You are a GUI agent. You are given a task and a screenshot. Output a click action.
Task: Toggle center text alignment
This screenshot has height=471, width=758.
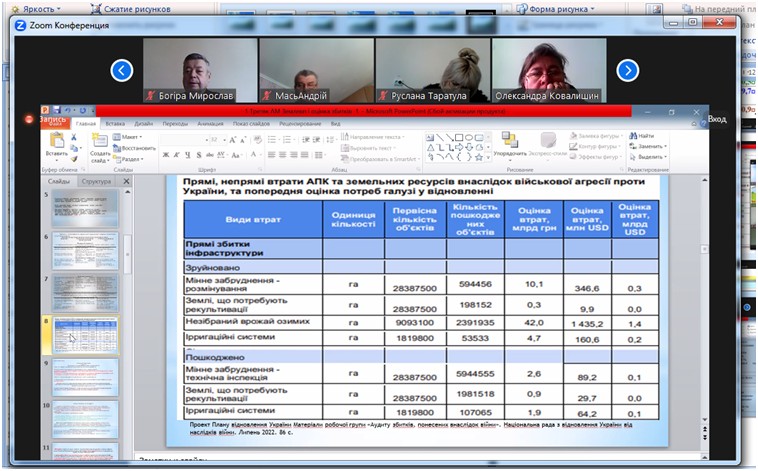coord(282,155)
